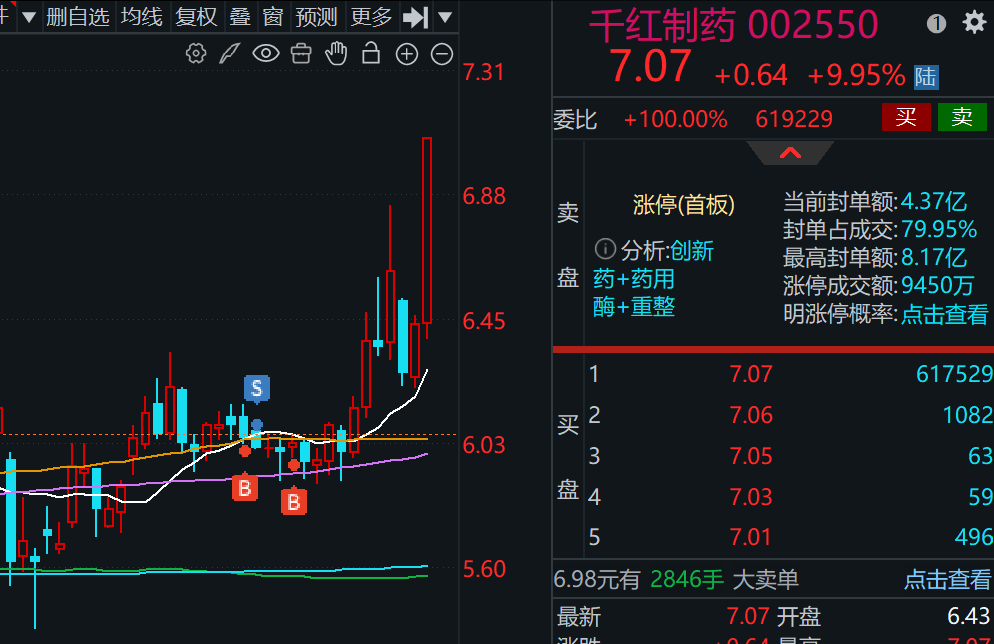The image size is (994, 644).
Task: Click the red 买 buy button
Action: tap(906, 117)
